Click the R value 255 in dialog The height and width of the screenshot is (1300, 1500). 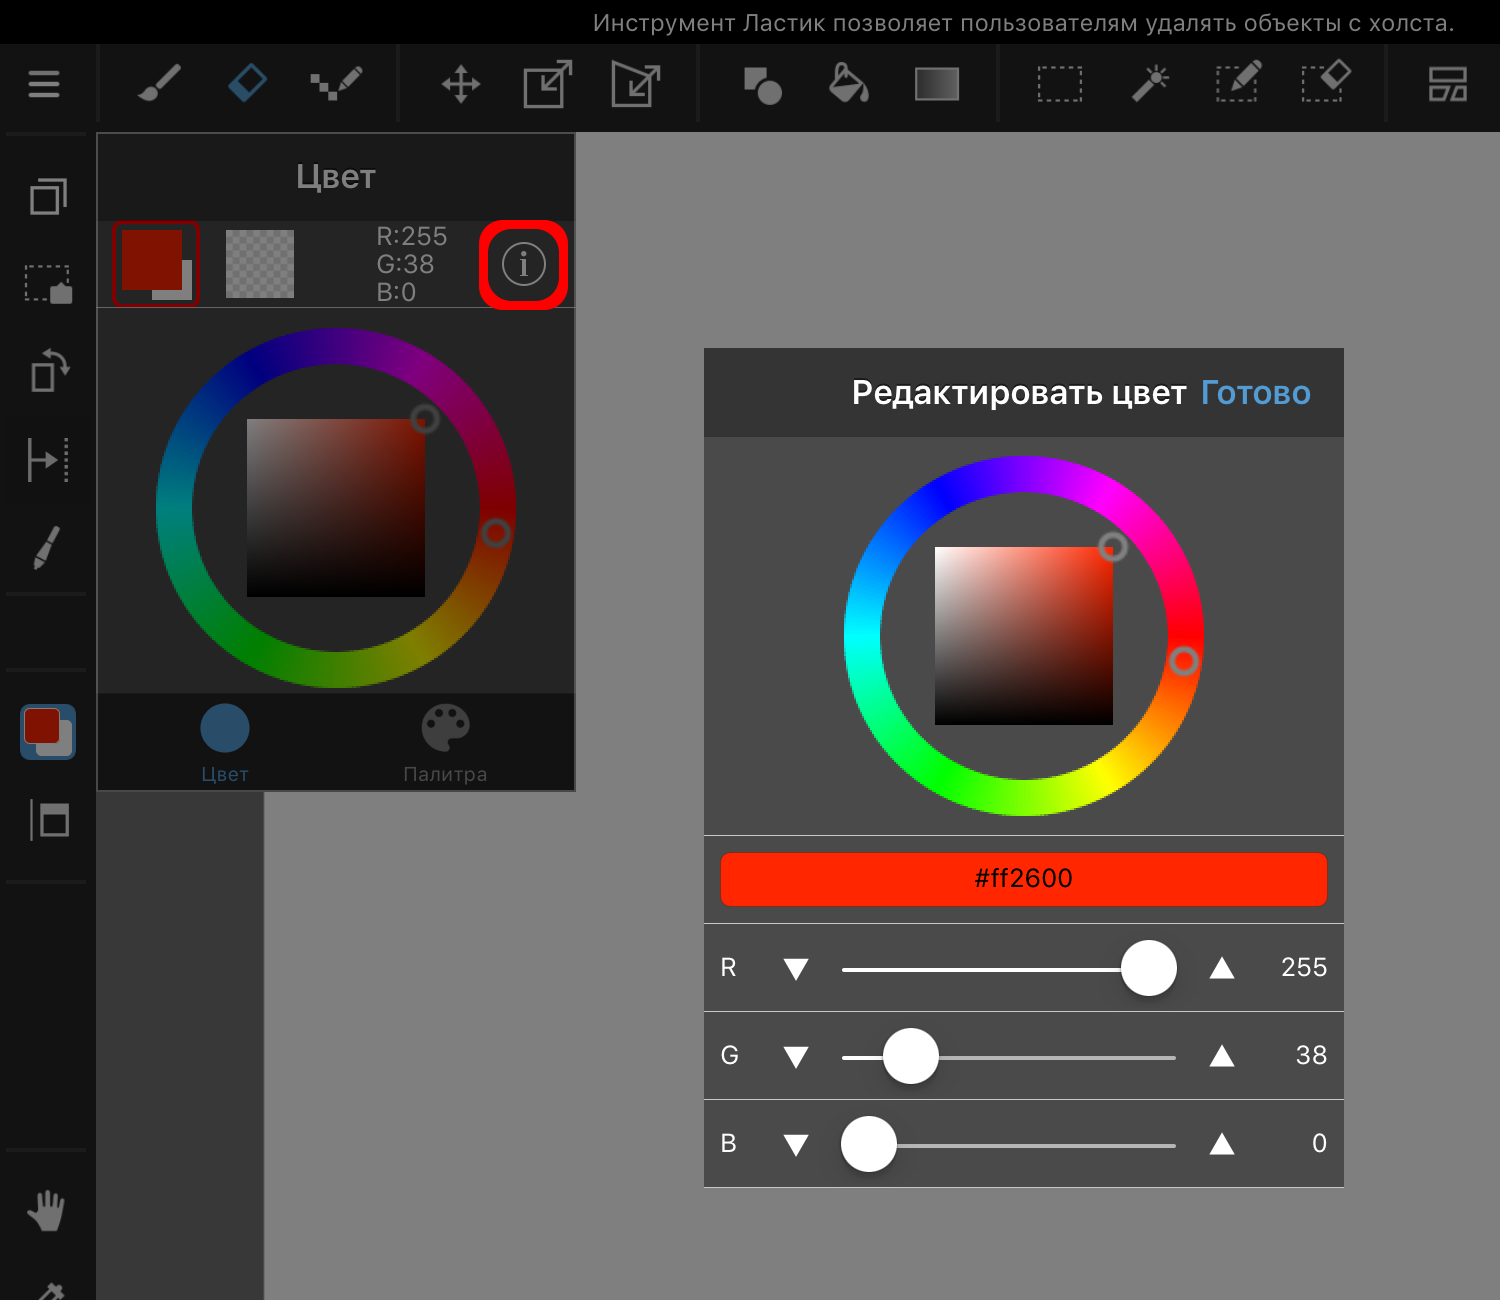tap(1304, 968)
